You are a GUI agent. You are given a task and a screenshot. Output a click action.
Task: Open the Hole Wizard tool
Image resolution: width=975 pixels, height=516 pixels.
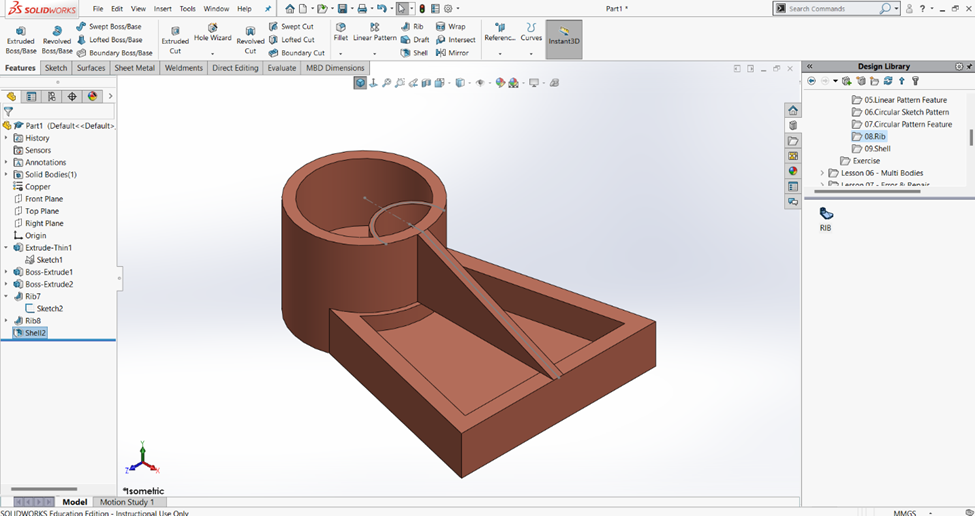click(x=213, y=33)
